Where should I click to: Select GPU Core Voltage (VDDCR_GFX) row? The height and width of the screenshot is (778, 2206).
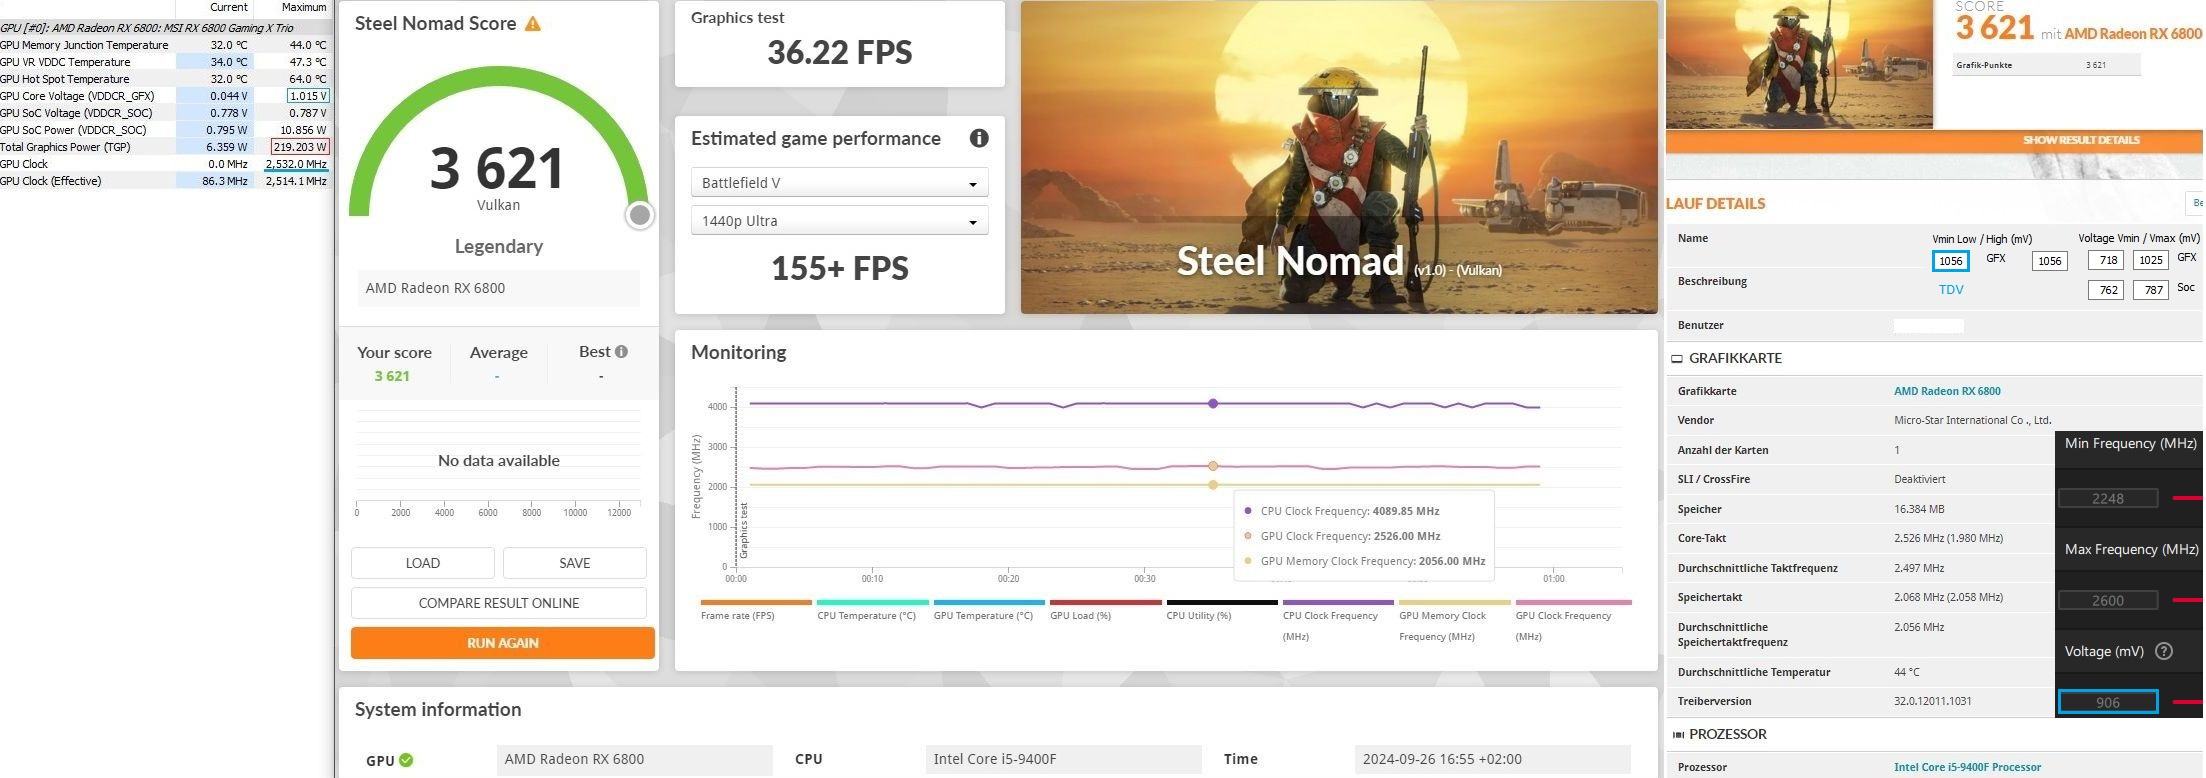point(165,96)
